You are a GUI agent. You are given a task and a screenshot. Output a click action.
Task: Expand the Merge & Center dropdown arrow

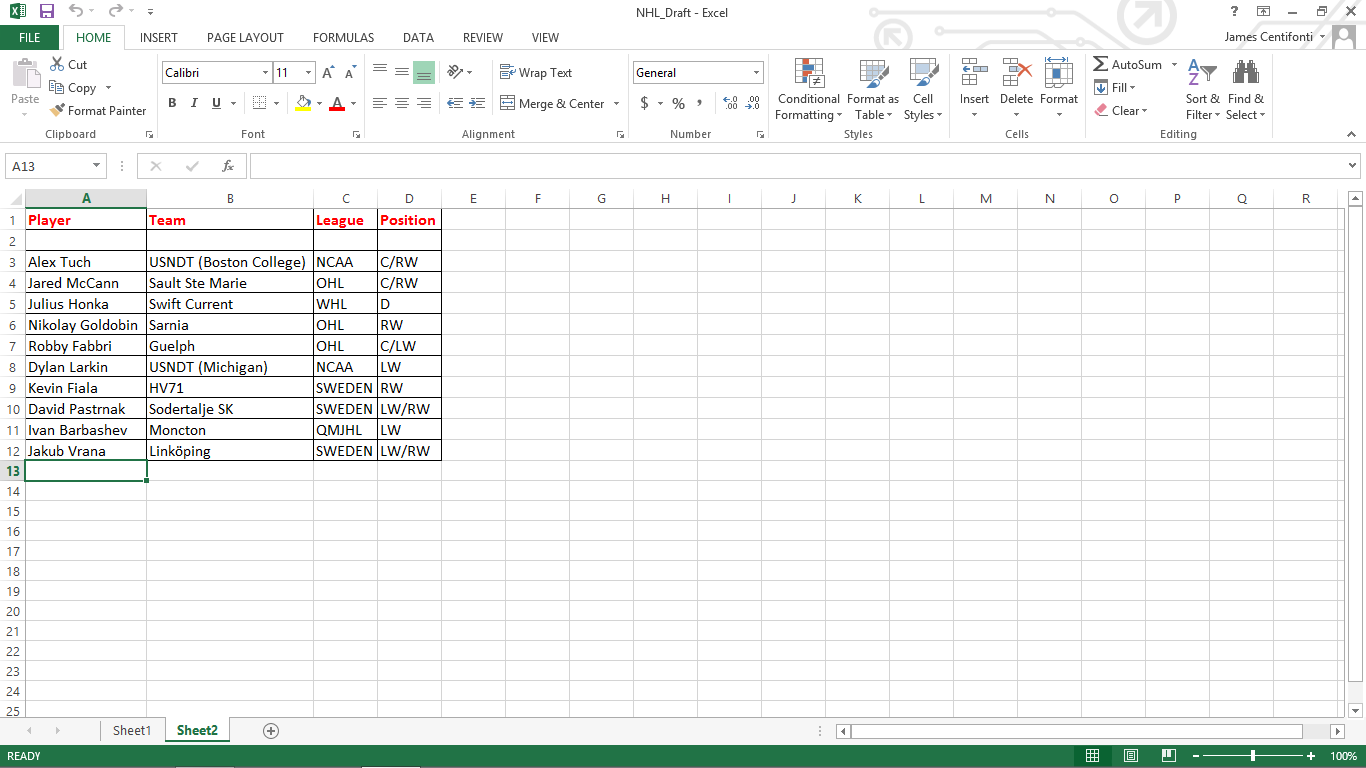pos(616,103)
